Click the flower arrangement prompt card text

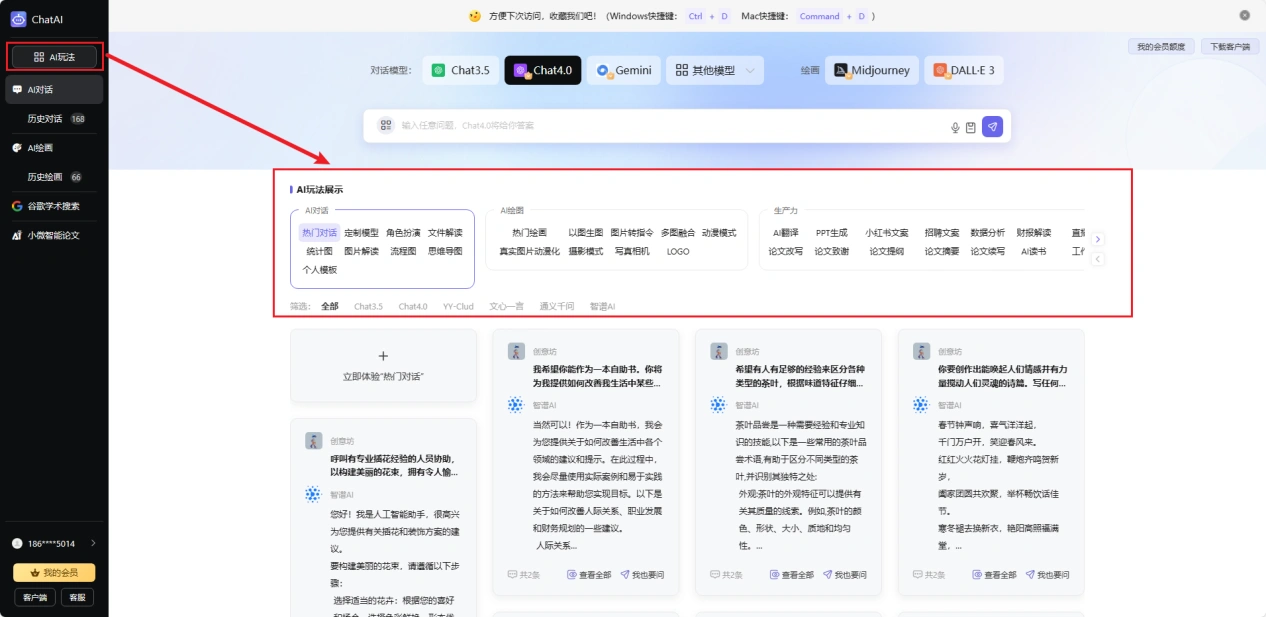[x=394, y=465]
